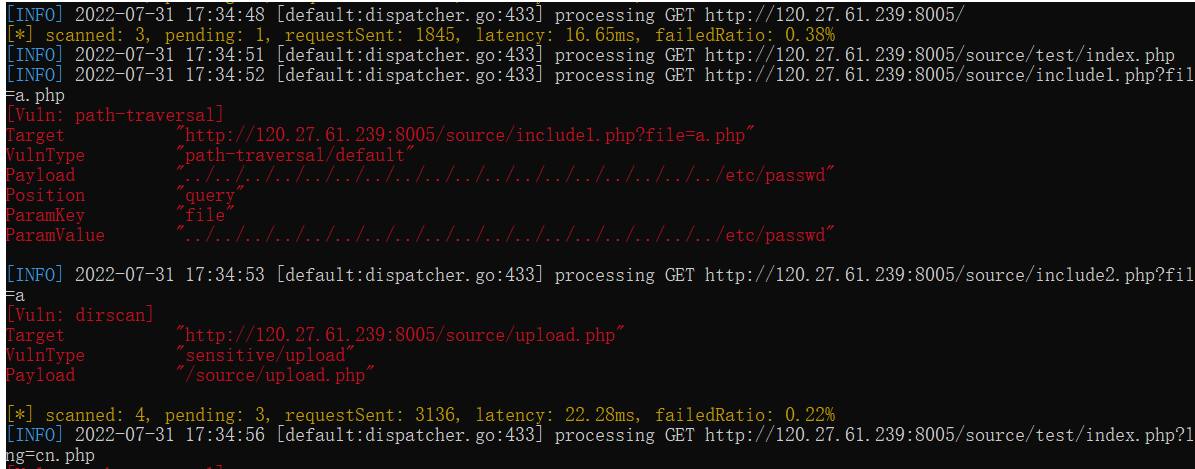The image size is (1195, 469).
Task: Click the wrapped "ng=cn.php" text
Action: pos(50,455)
